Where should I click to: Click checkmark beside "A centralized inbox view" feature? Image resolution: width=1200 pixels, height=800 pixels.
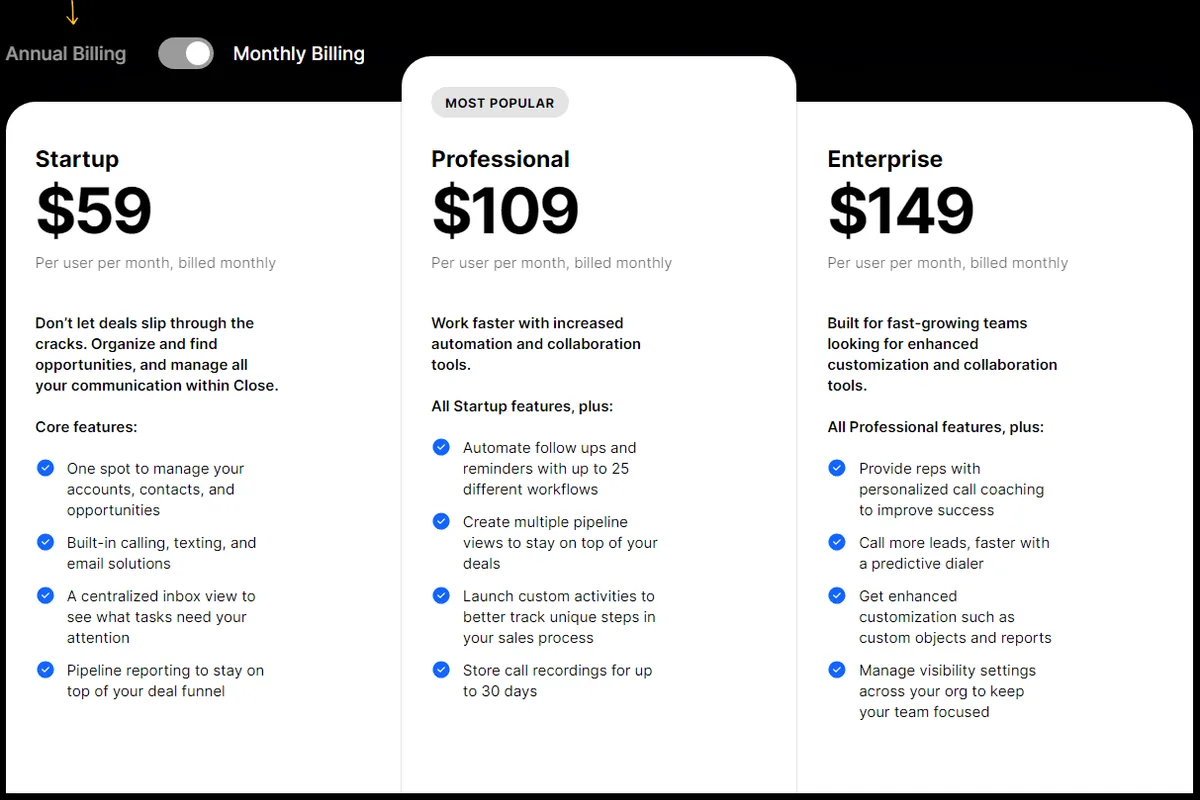45,595
